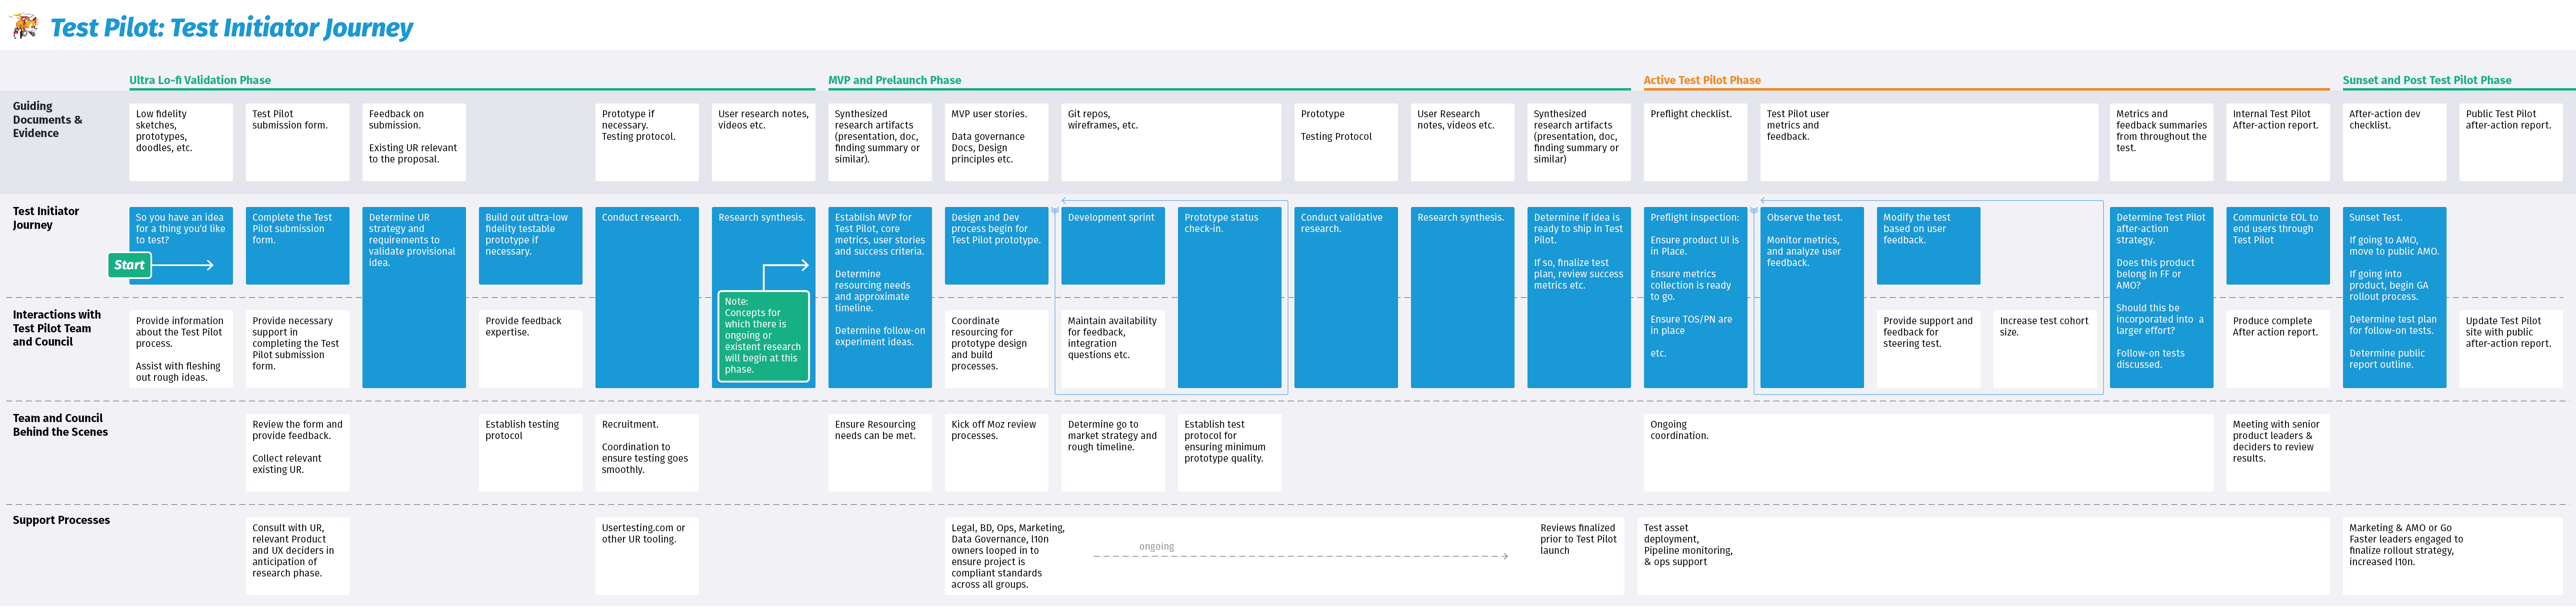This screenshot has height=608, width=2576.
Task: Click the Complete the Test Pilot form step
Action: [x=297, y=245]
